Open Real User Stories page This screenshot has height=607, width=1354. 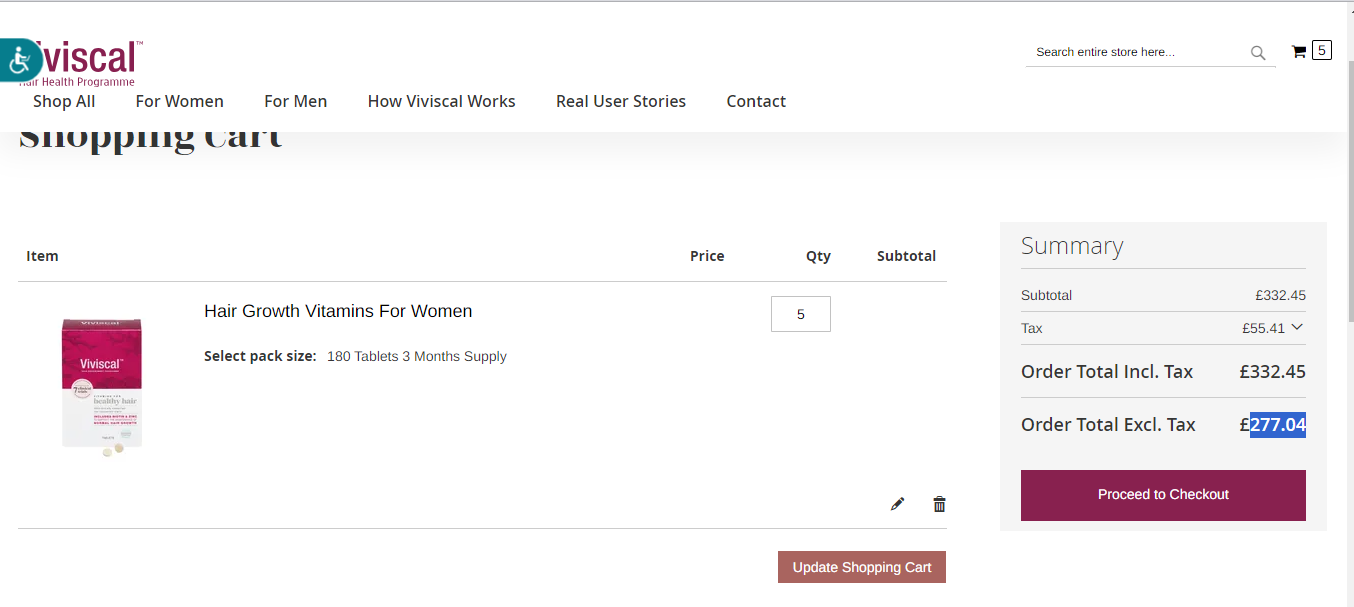[621, 101]
